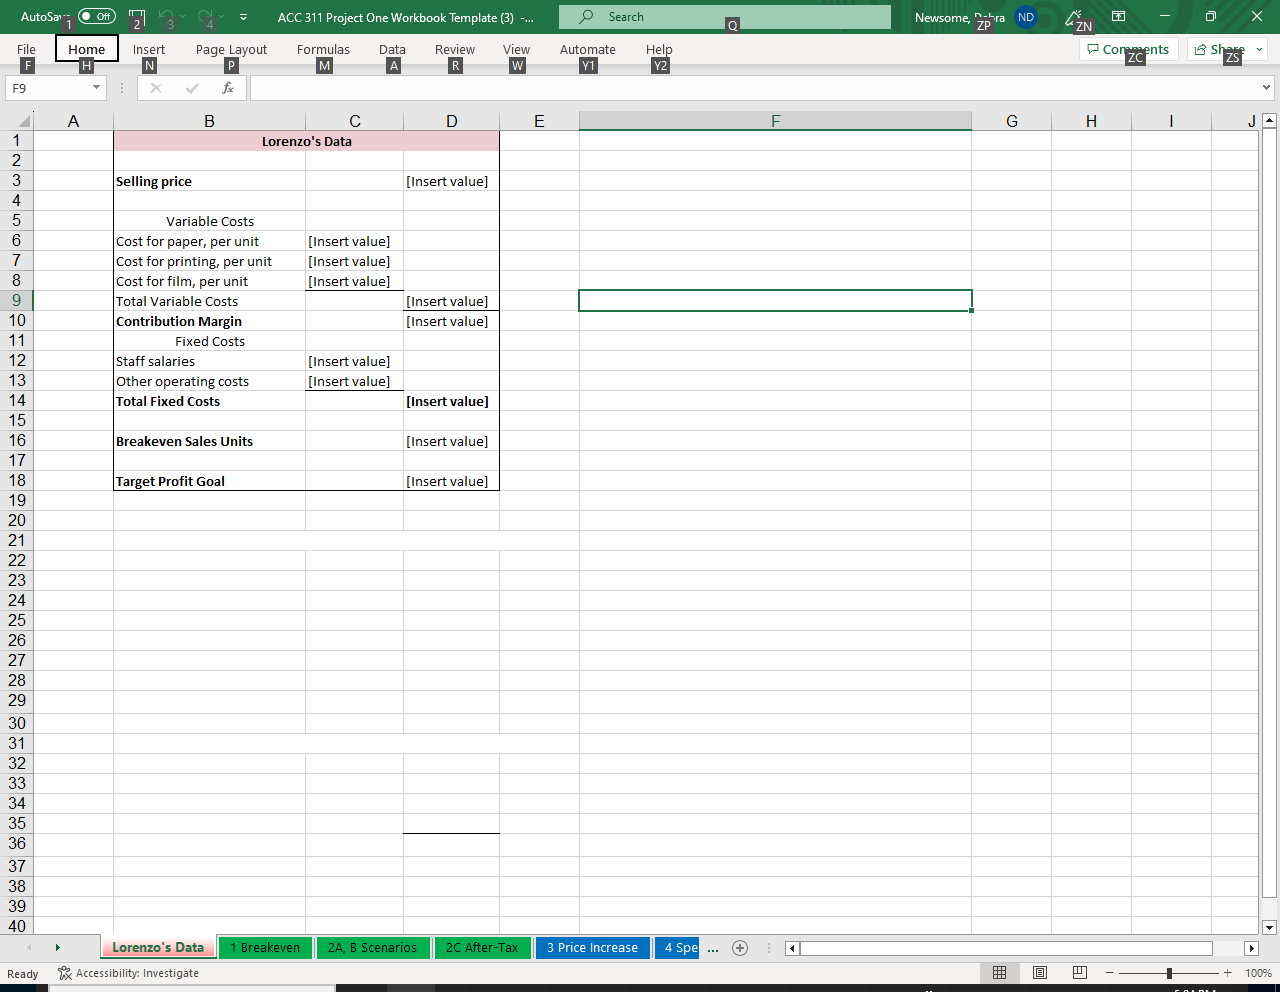The width and height of the screenshot is (1280, 992).
Task: Open the ND account profile icon
Action: (1025, 17)
